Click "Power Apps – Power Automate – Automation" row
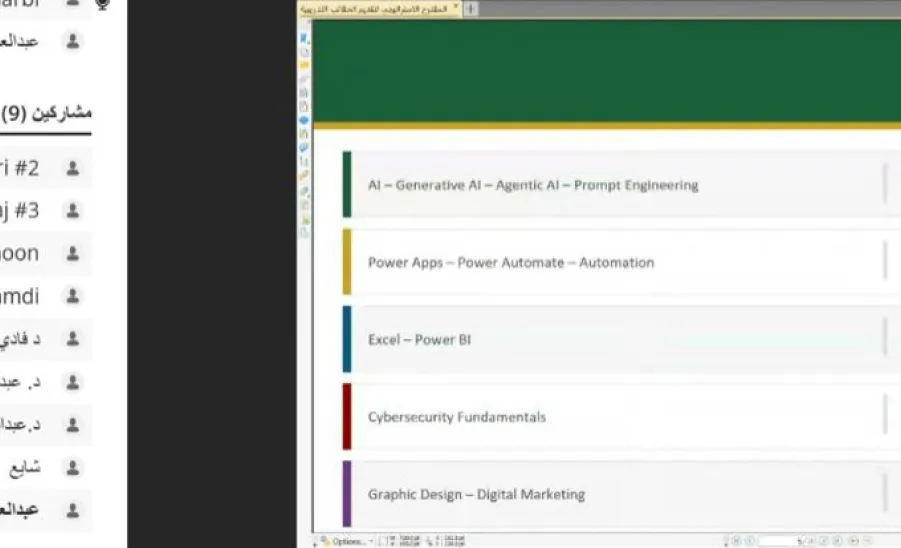Viewport: 901px width, 548px height. pos(622,262)
